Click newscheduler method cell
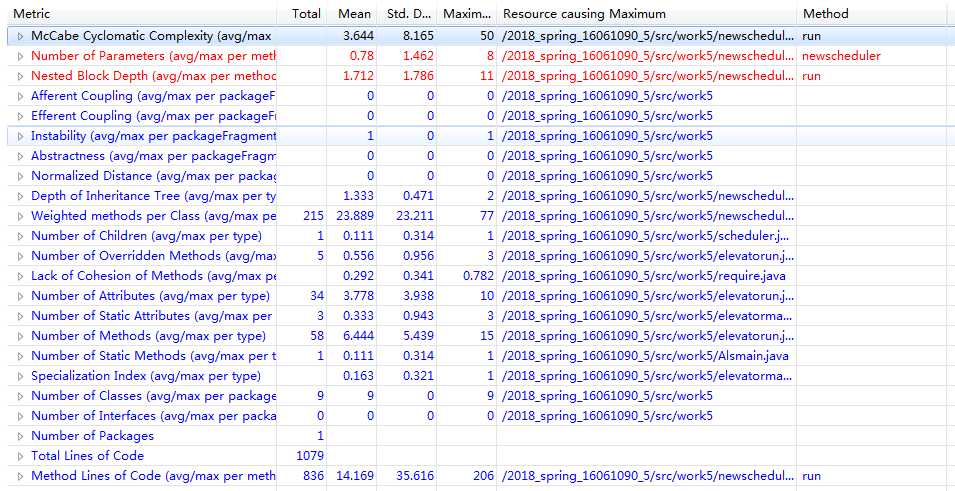Viewport: 955px width, 491px height. 841,56
